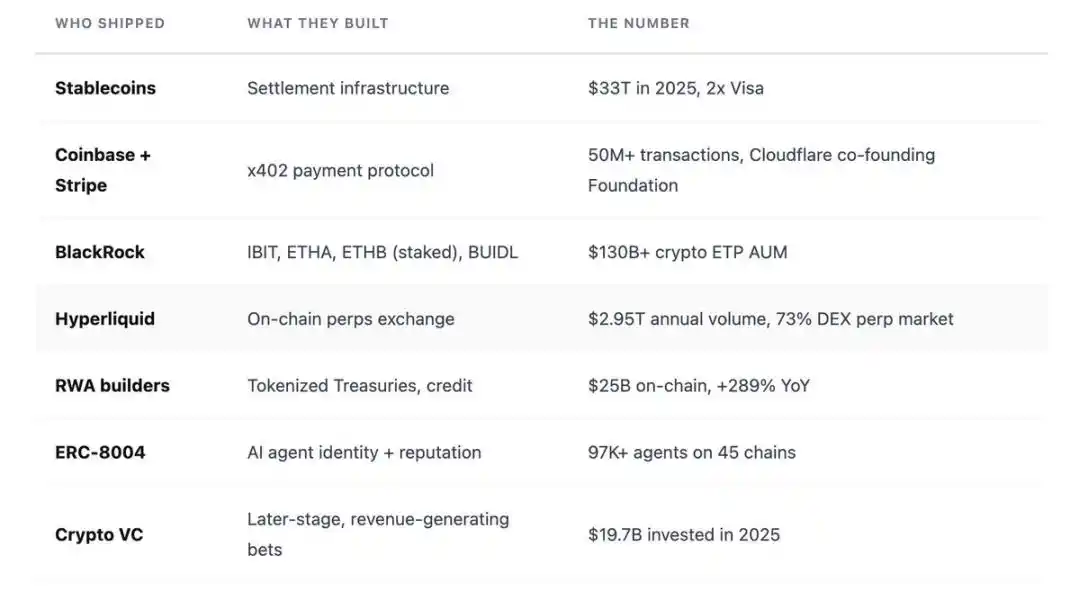Click the BlackRock row name
The height and width of the screenshot is (600, 1079).
(x=100, y=252)
